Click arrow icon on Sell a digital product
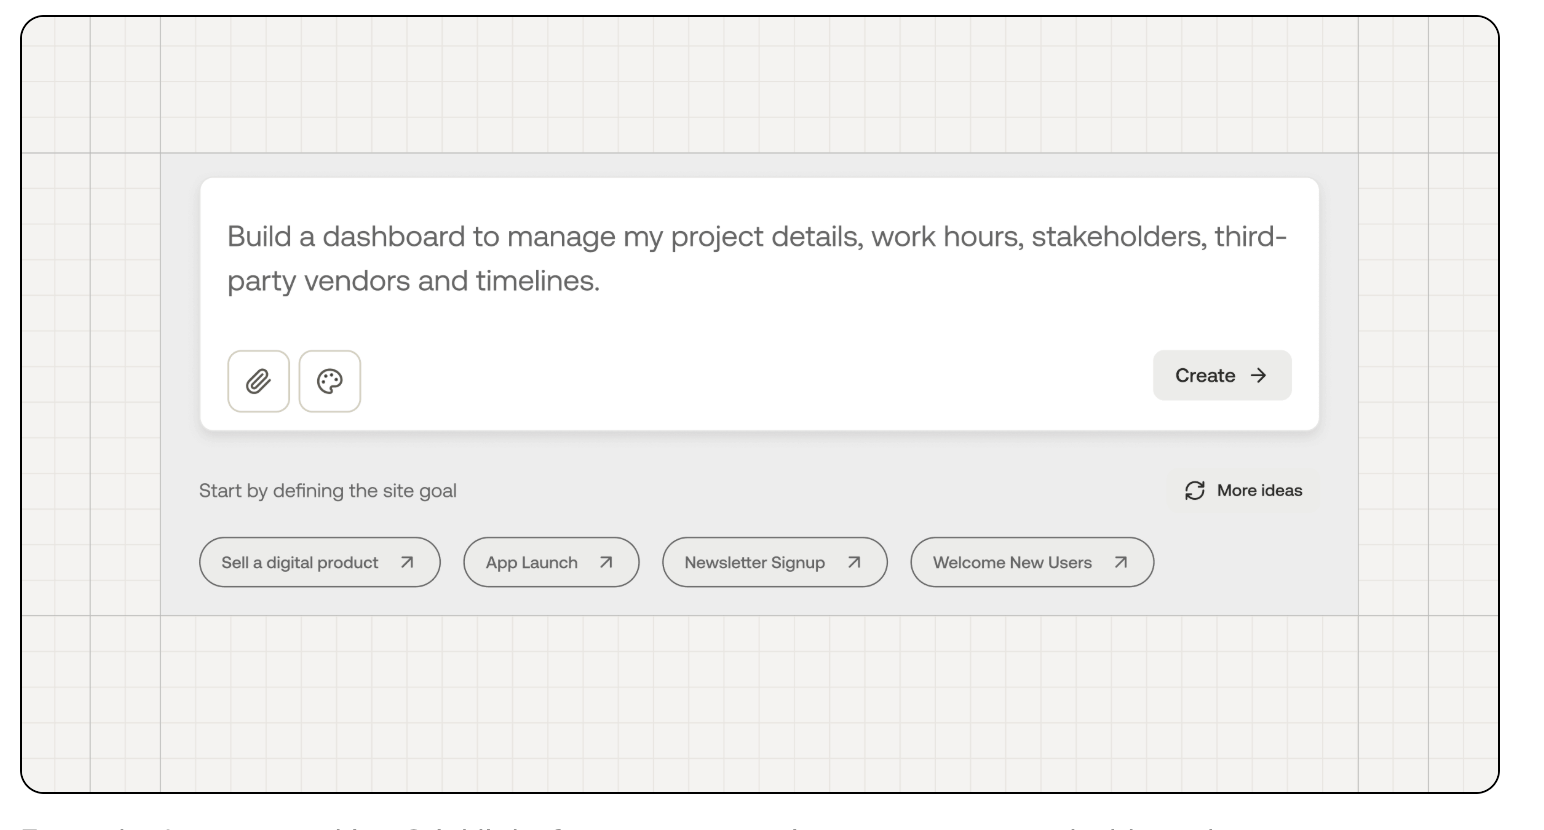Screen dimensions: 1544x830 [x=407, y=562]
